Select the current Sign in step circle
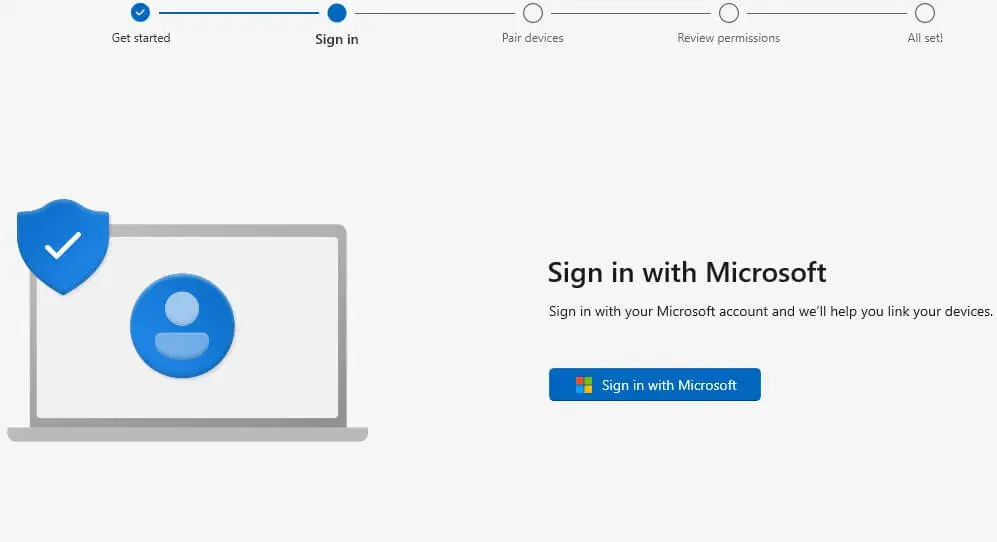997x542 pixels. [336, 13]
